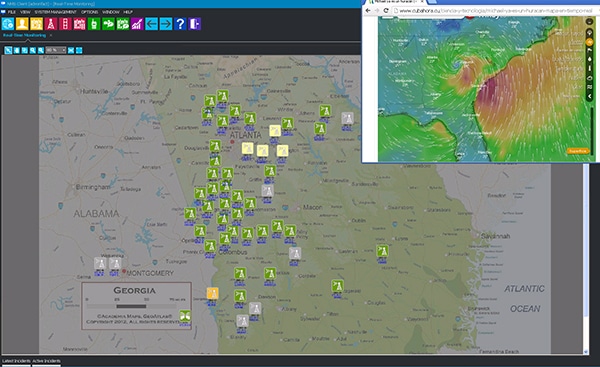Click the browser address bar URL
This screenshot has width=600, height=367.
click(494, 11)
